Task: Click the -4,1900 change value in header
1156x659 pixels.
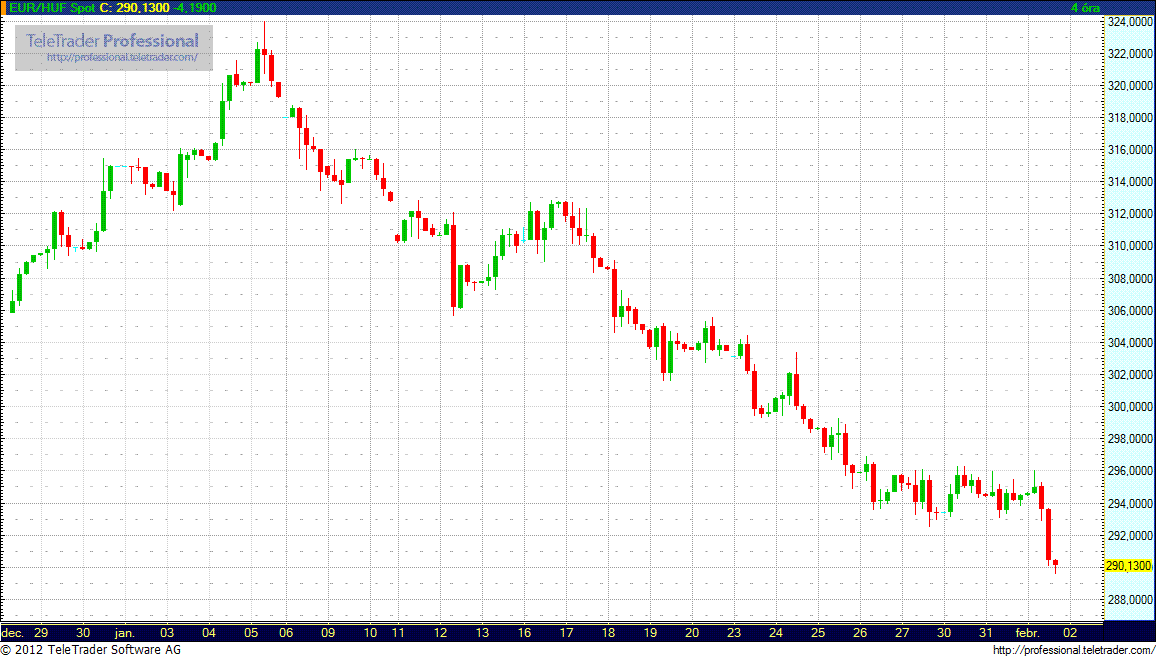Action: pyautogui.click(x=194, y=7)
